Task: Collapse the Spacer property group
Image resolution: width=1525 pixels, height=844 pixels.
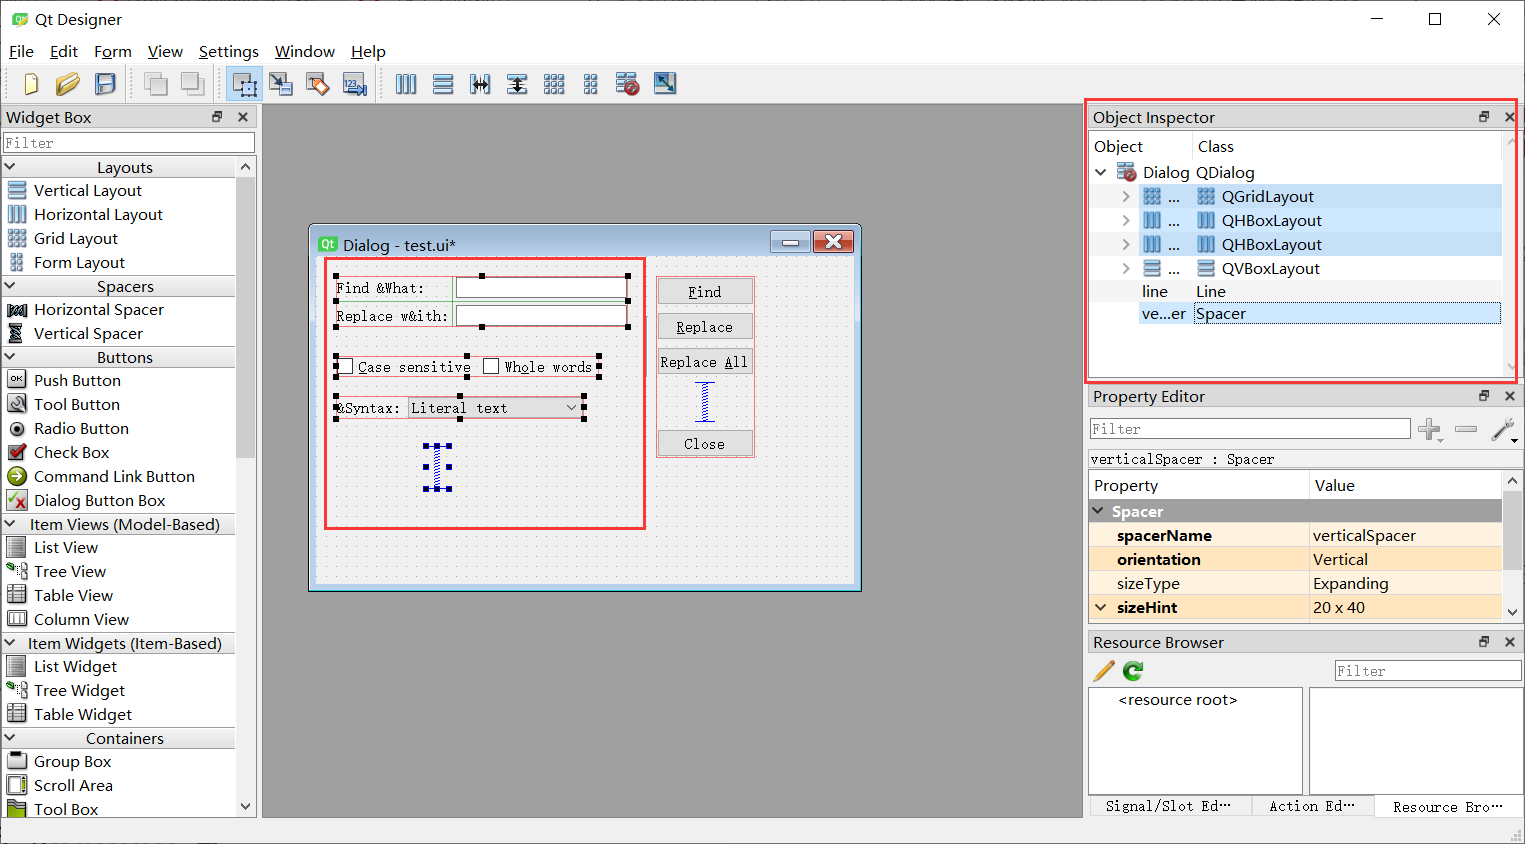Action: pos(1098,511)
